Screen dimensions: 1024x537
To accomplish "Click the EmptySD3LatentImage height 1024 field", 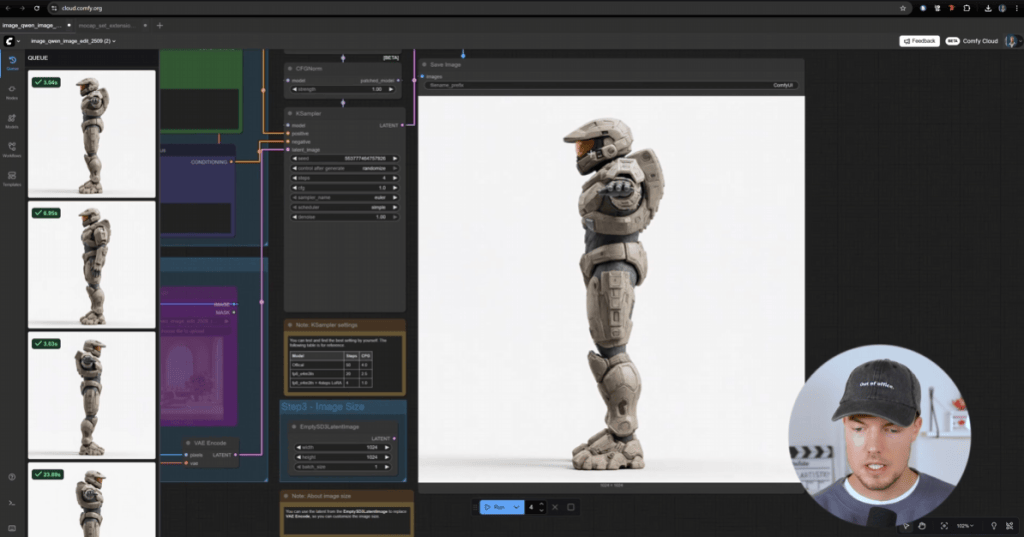I will (343, 457).
